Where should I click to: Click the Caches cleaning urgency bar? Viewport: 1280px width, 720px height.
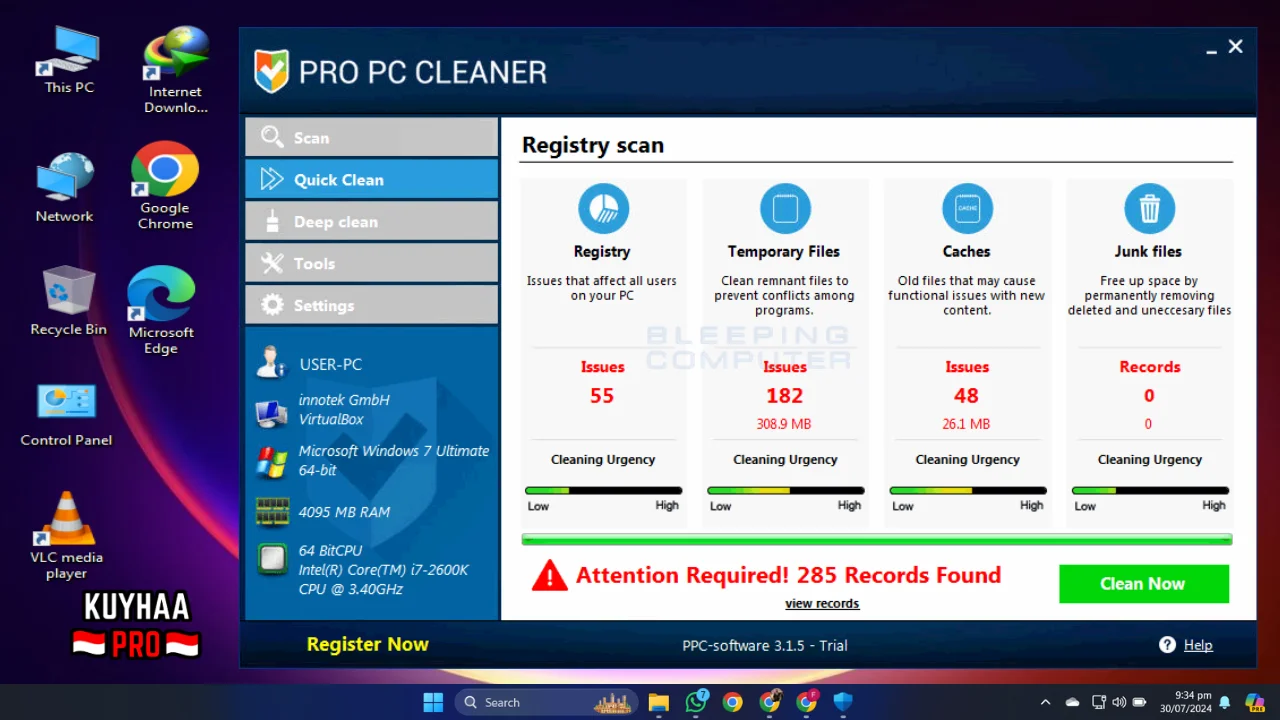tap(967, 491)
